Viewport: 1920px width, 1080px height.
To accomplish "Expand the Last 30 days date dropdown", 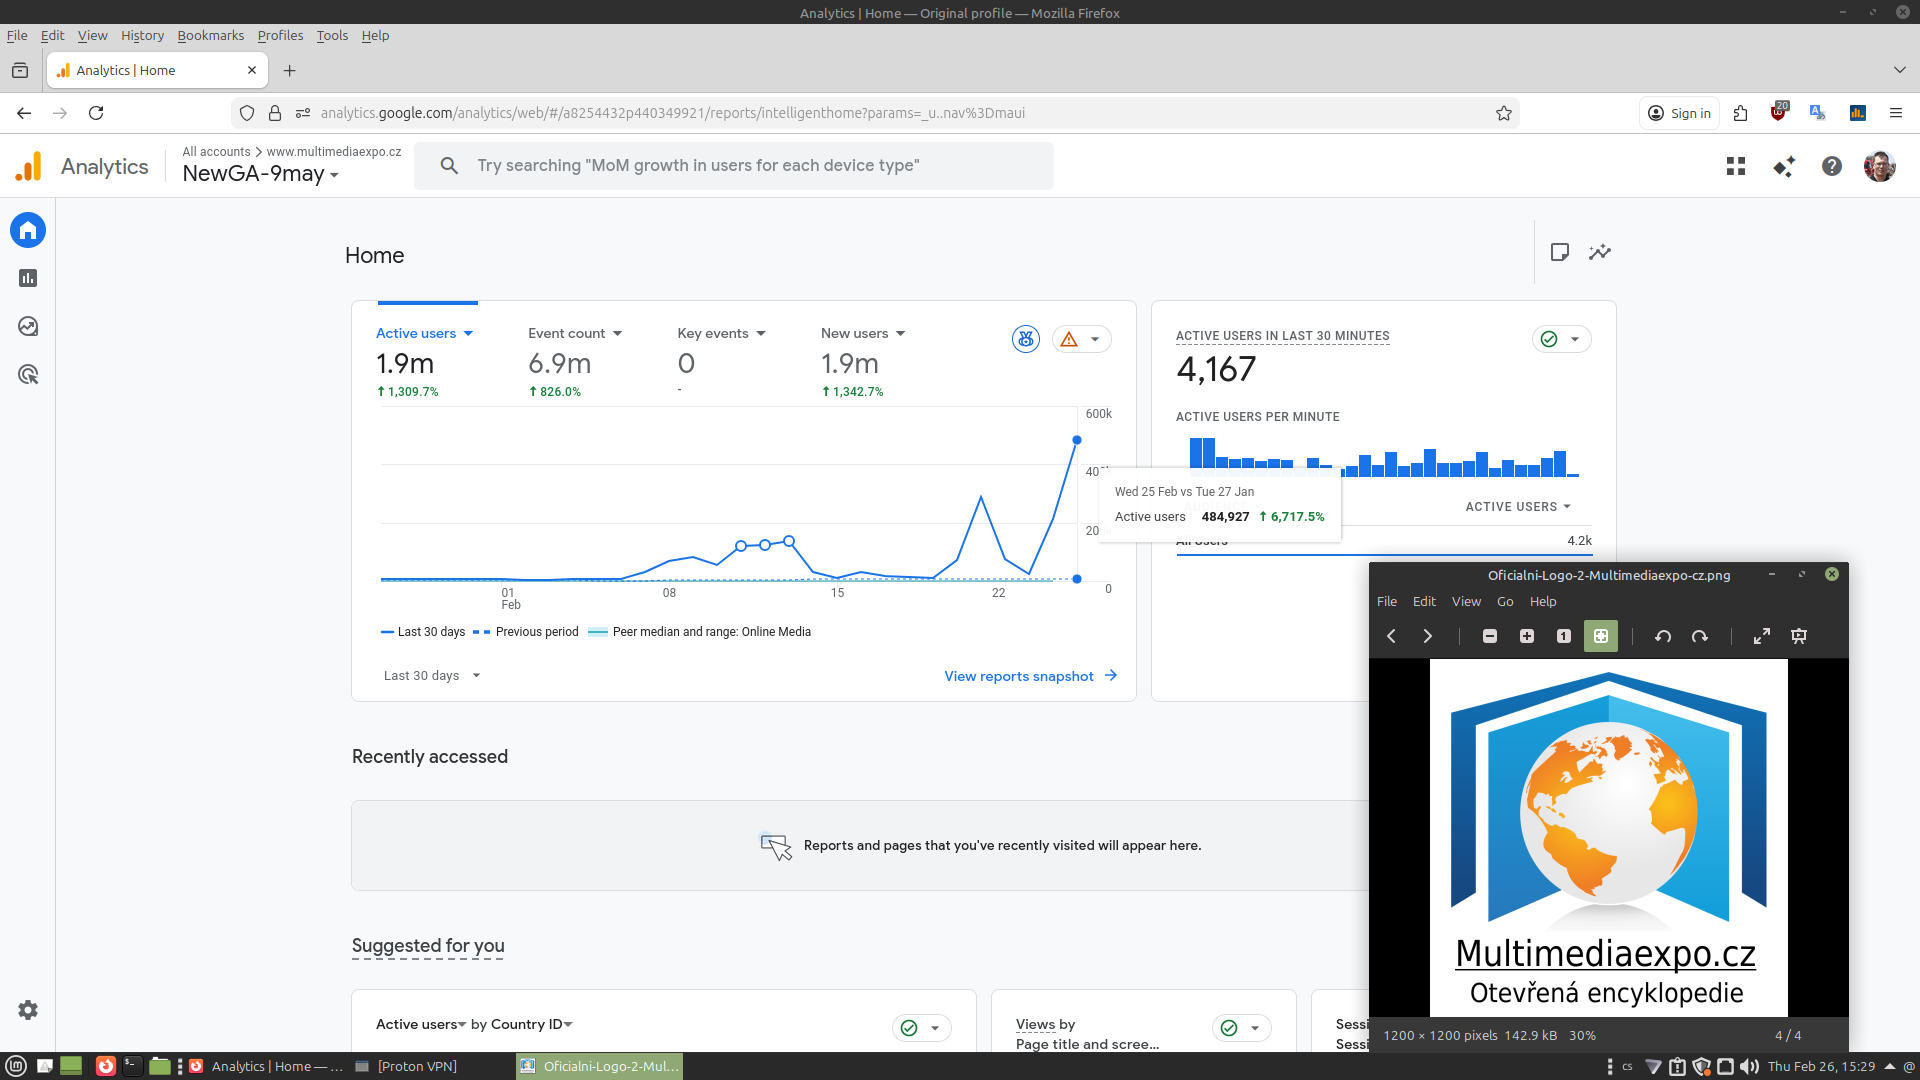I will [432, 676].
